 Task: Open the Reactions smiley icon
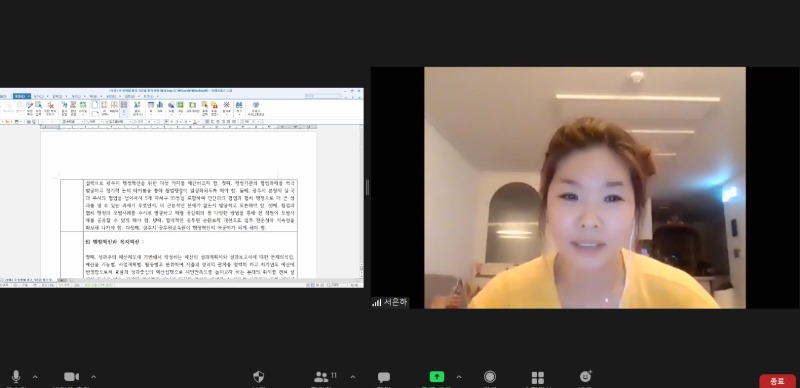[x=586, y=376]
